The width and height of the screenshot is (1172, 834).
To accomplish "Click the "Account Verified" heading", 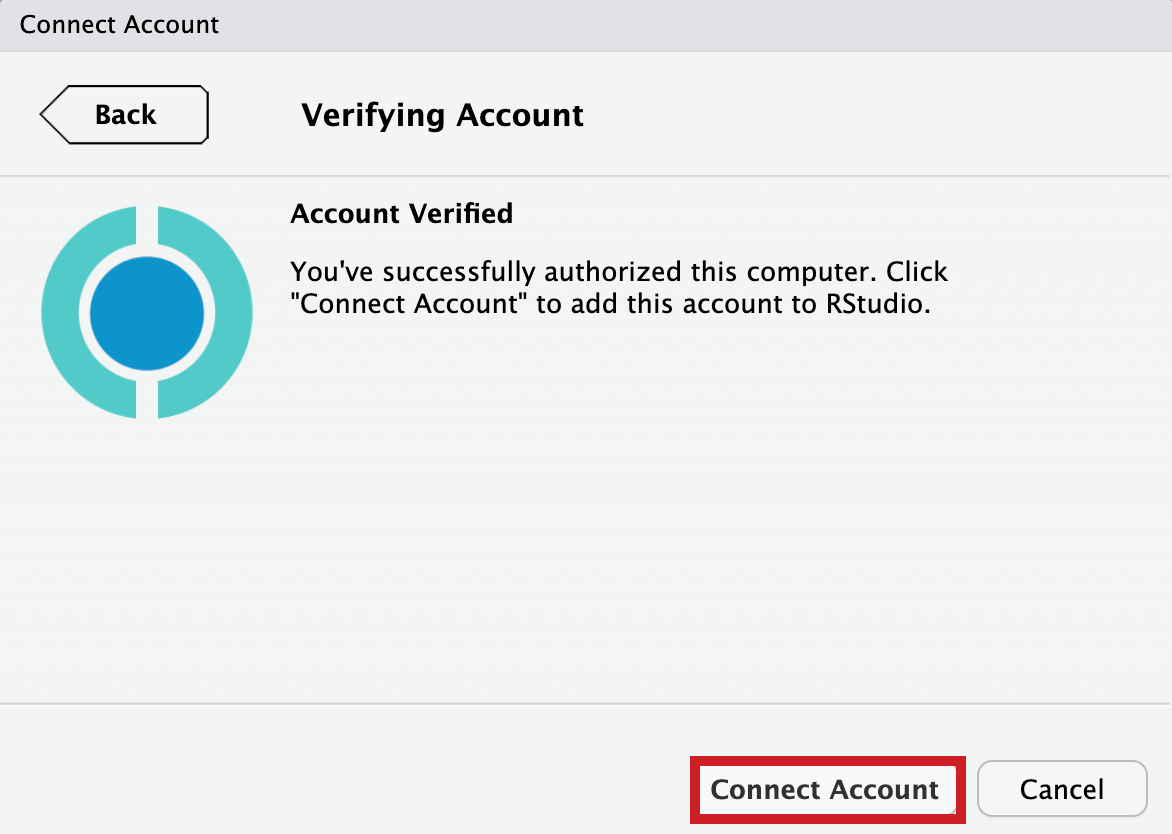I will pyautogui.click(x=401, y=213).
